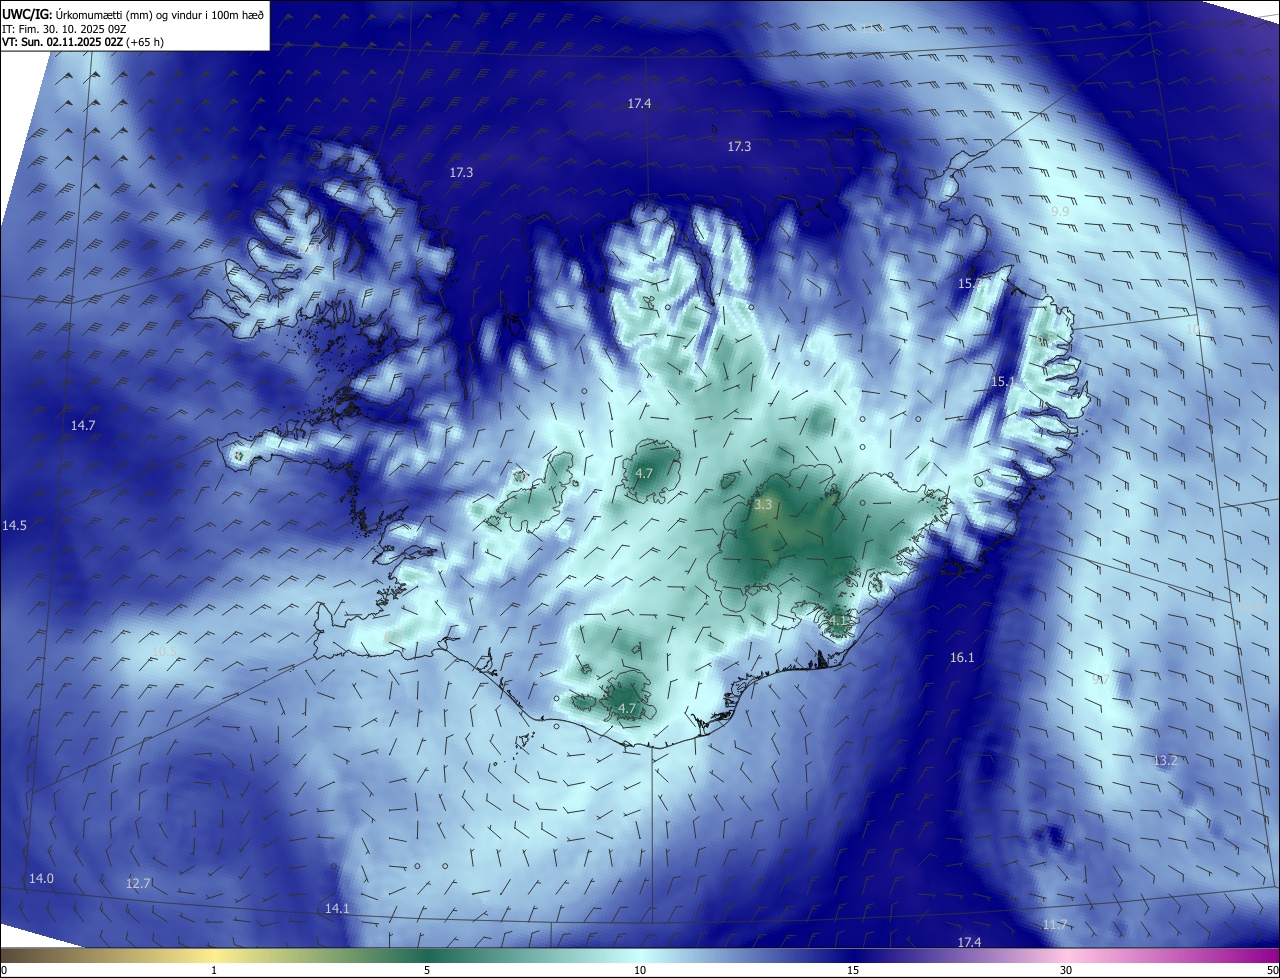Image resolution: width=1280 pixels, height=978 pixels.
Task: Select the 14.5 value at the map's west edge
Action: (15, 526)
